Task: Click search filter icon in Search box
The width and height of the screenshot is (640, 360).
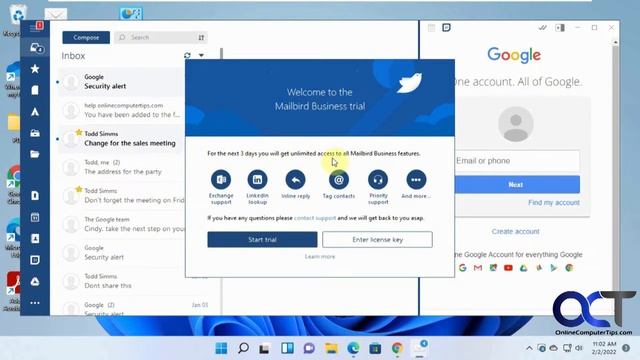Action: [x=201, y=38]
